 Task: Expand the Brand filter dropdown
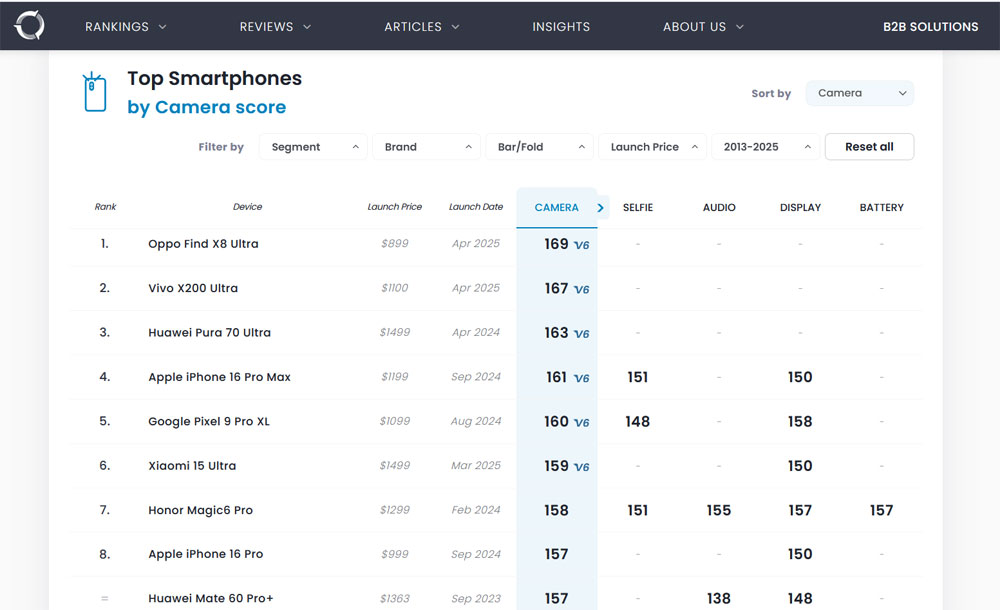(x=426, y=147)
